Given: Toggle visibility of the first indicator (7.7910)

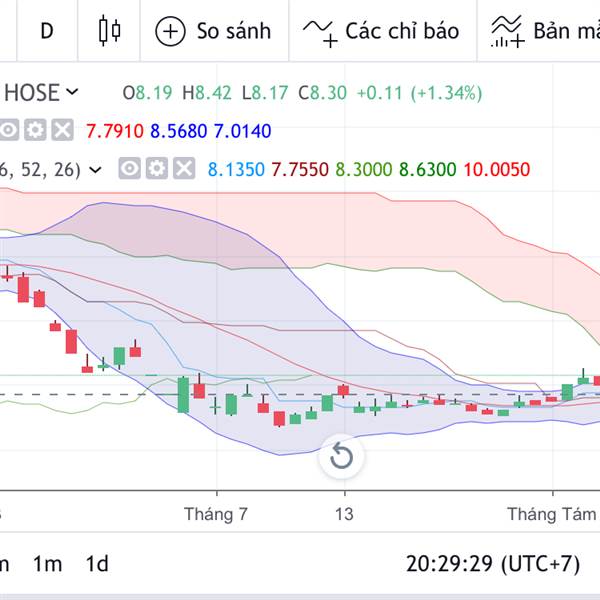Looking at the screenshot, I should click(x=9, y=130).
